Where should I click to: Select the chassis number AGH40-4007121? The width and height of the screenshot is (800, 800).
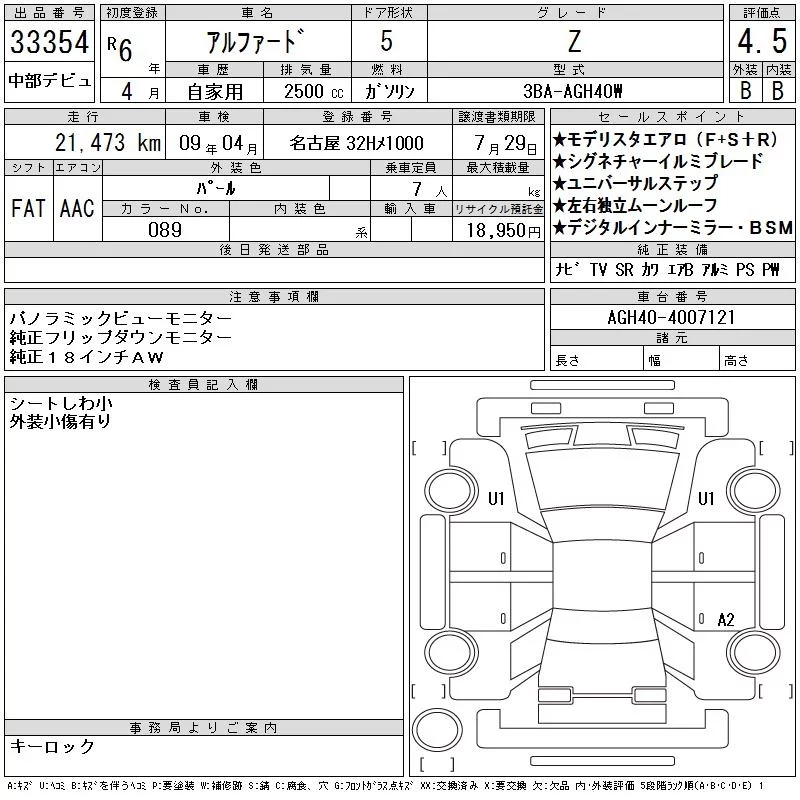pyautogui.click(x=671, y=317)
